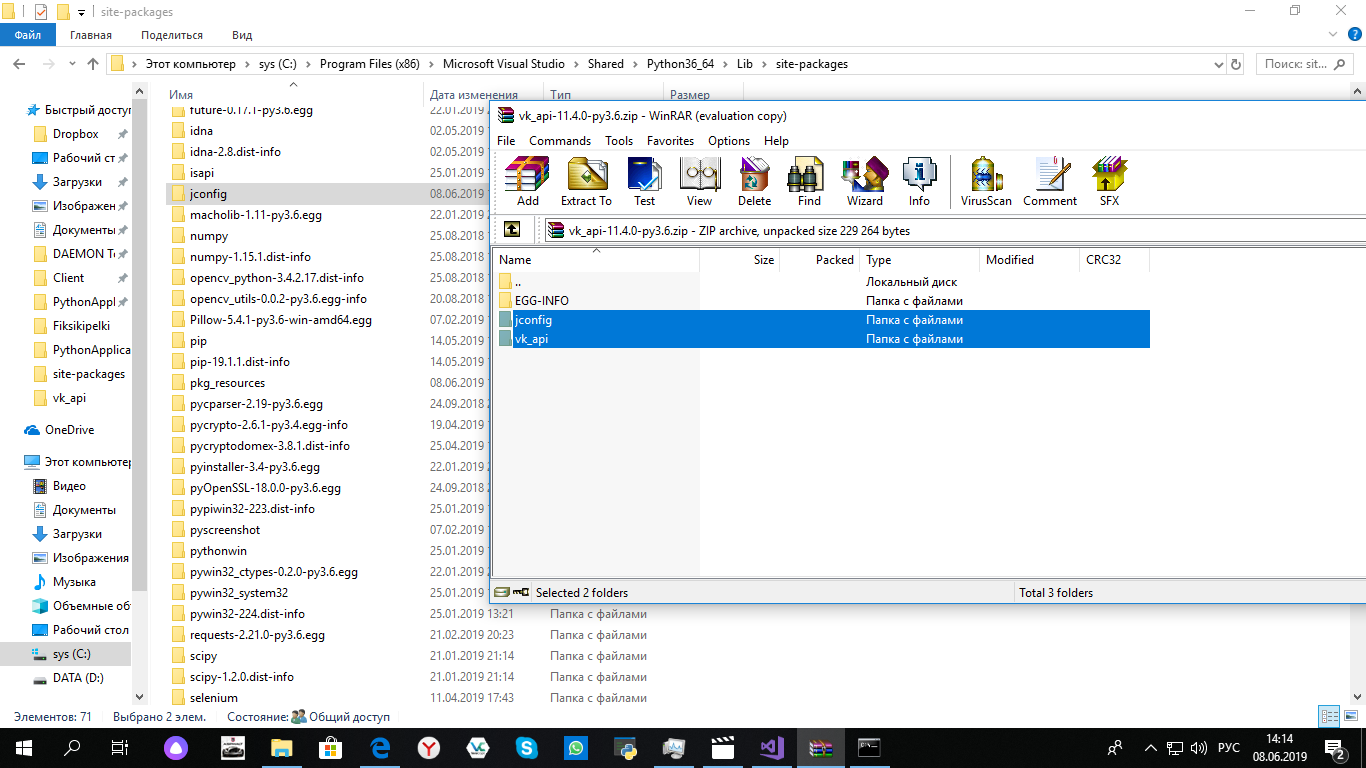The image size is (1366, 768).
Task: Open WinRAR Help menu
Action: [776, 141]
